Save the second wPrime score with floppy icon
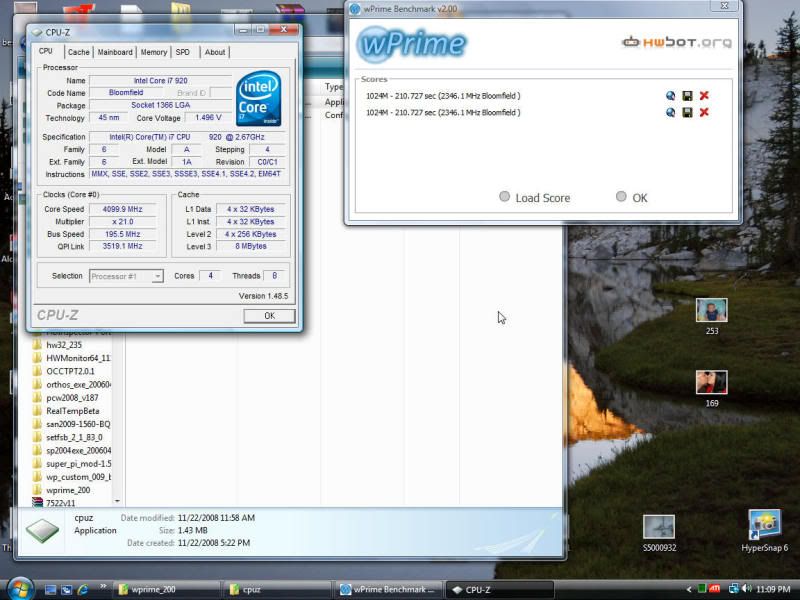This screenshot has height=600, width=800. (x=687, y=112)
